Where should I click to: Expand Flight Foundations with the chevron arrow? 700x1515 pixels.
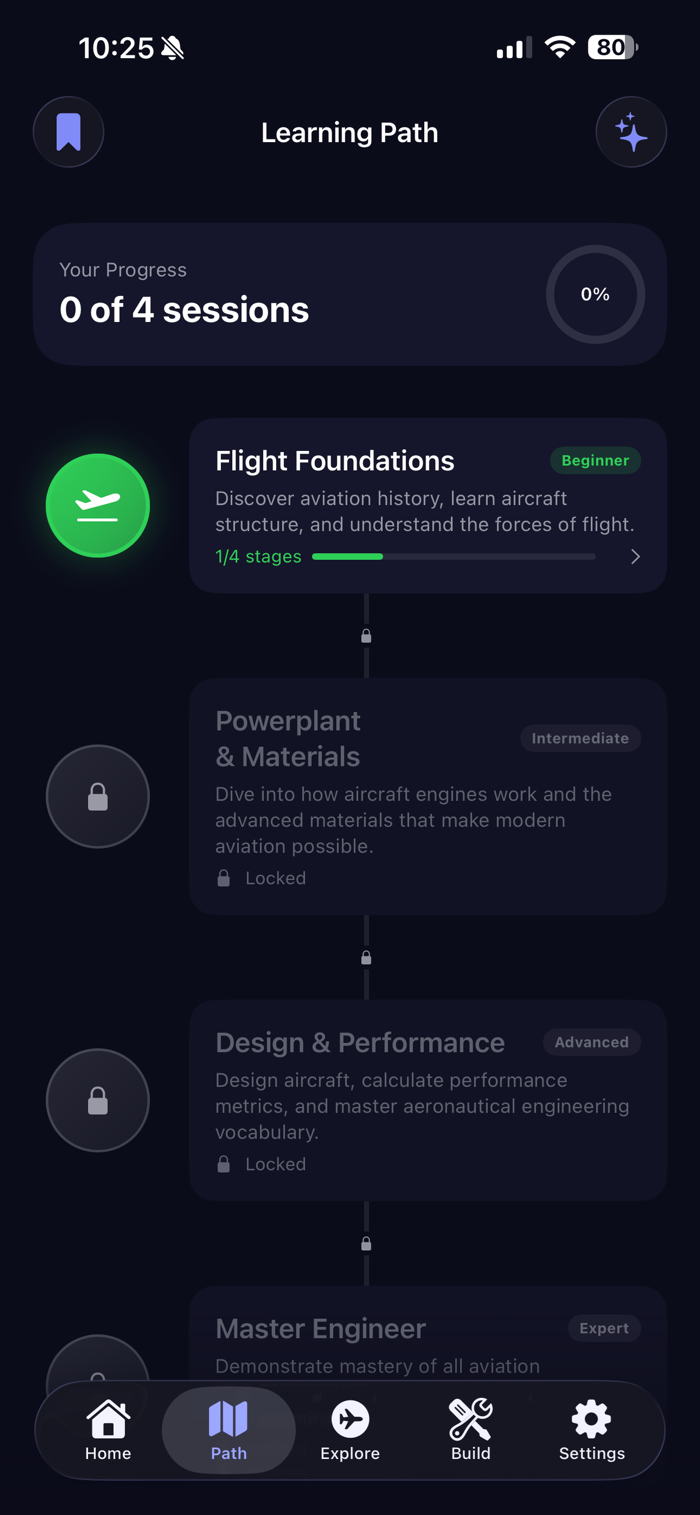pyautogui.click(x=635, y=557)
